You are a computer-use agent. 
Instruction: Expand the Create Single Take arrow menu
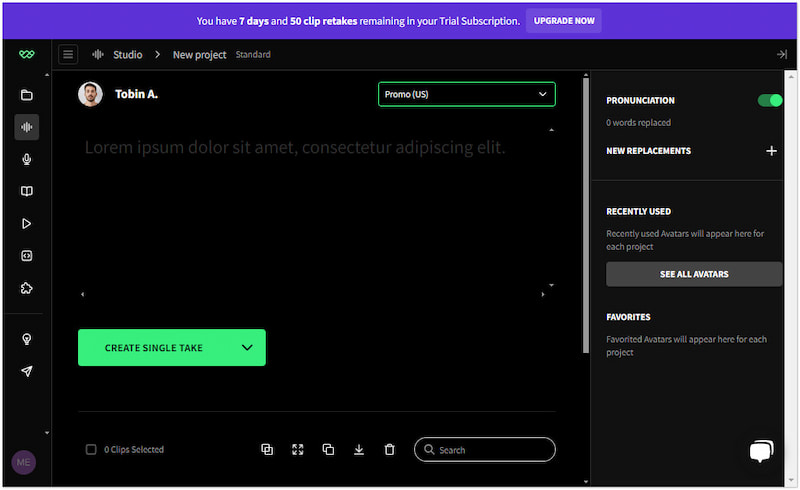point(247,348)
